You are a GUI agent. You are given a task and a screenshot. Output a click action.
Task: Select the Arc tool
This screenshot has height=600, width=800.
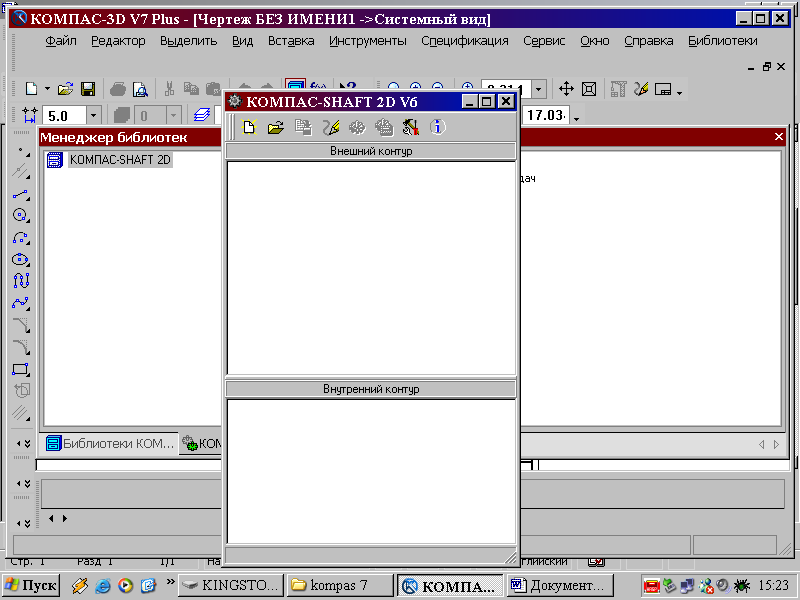(x=21, y=238)
